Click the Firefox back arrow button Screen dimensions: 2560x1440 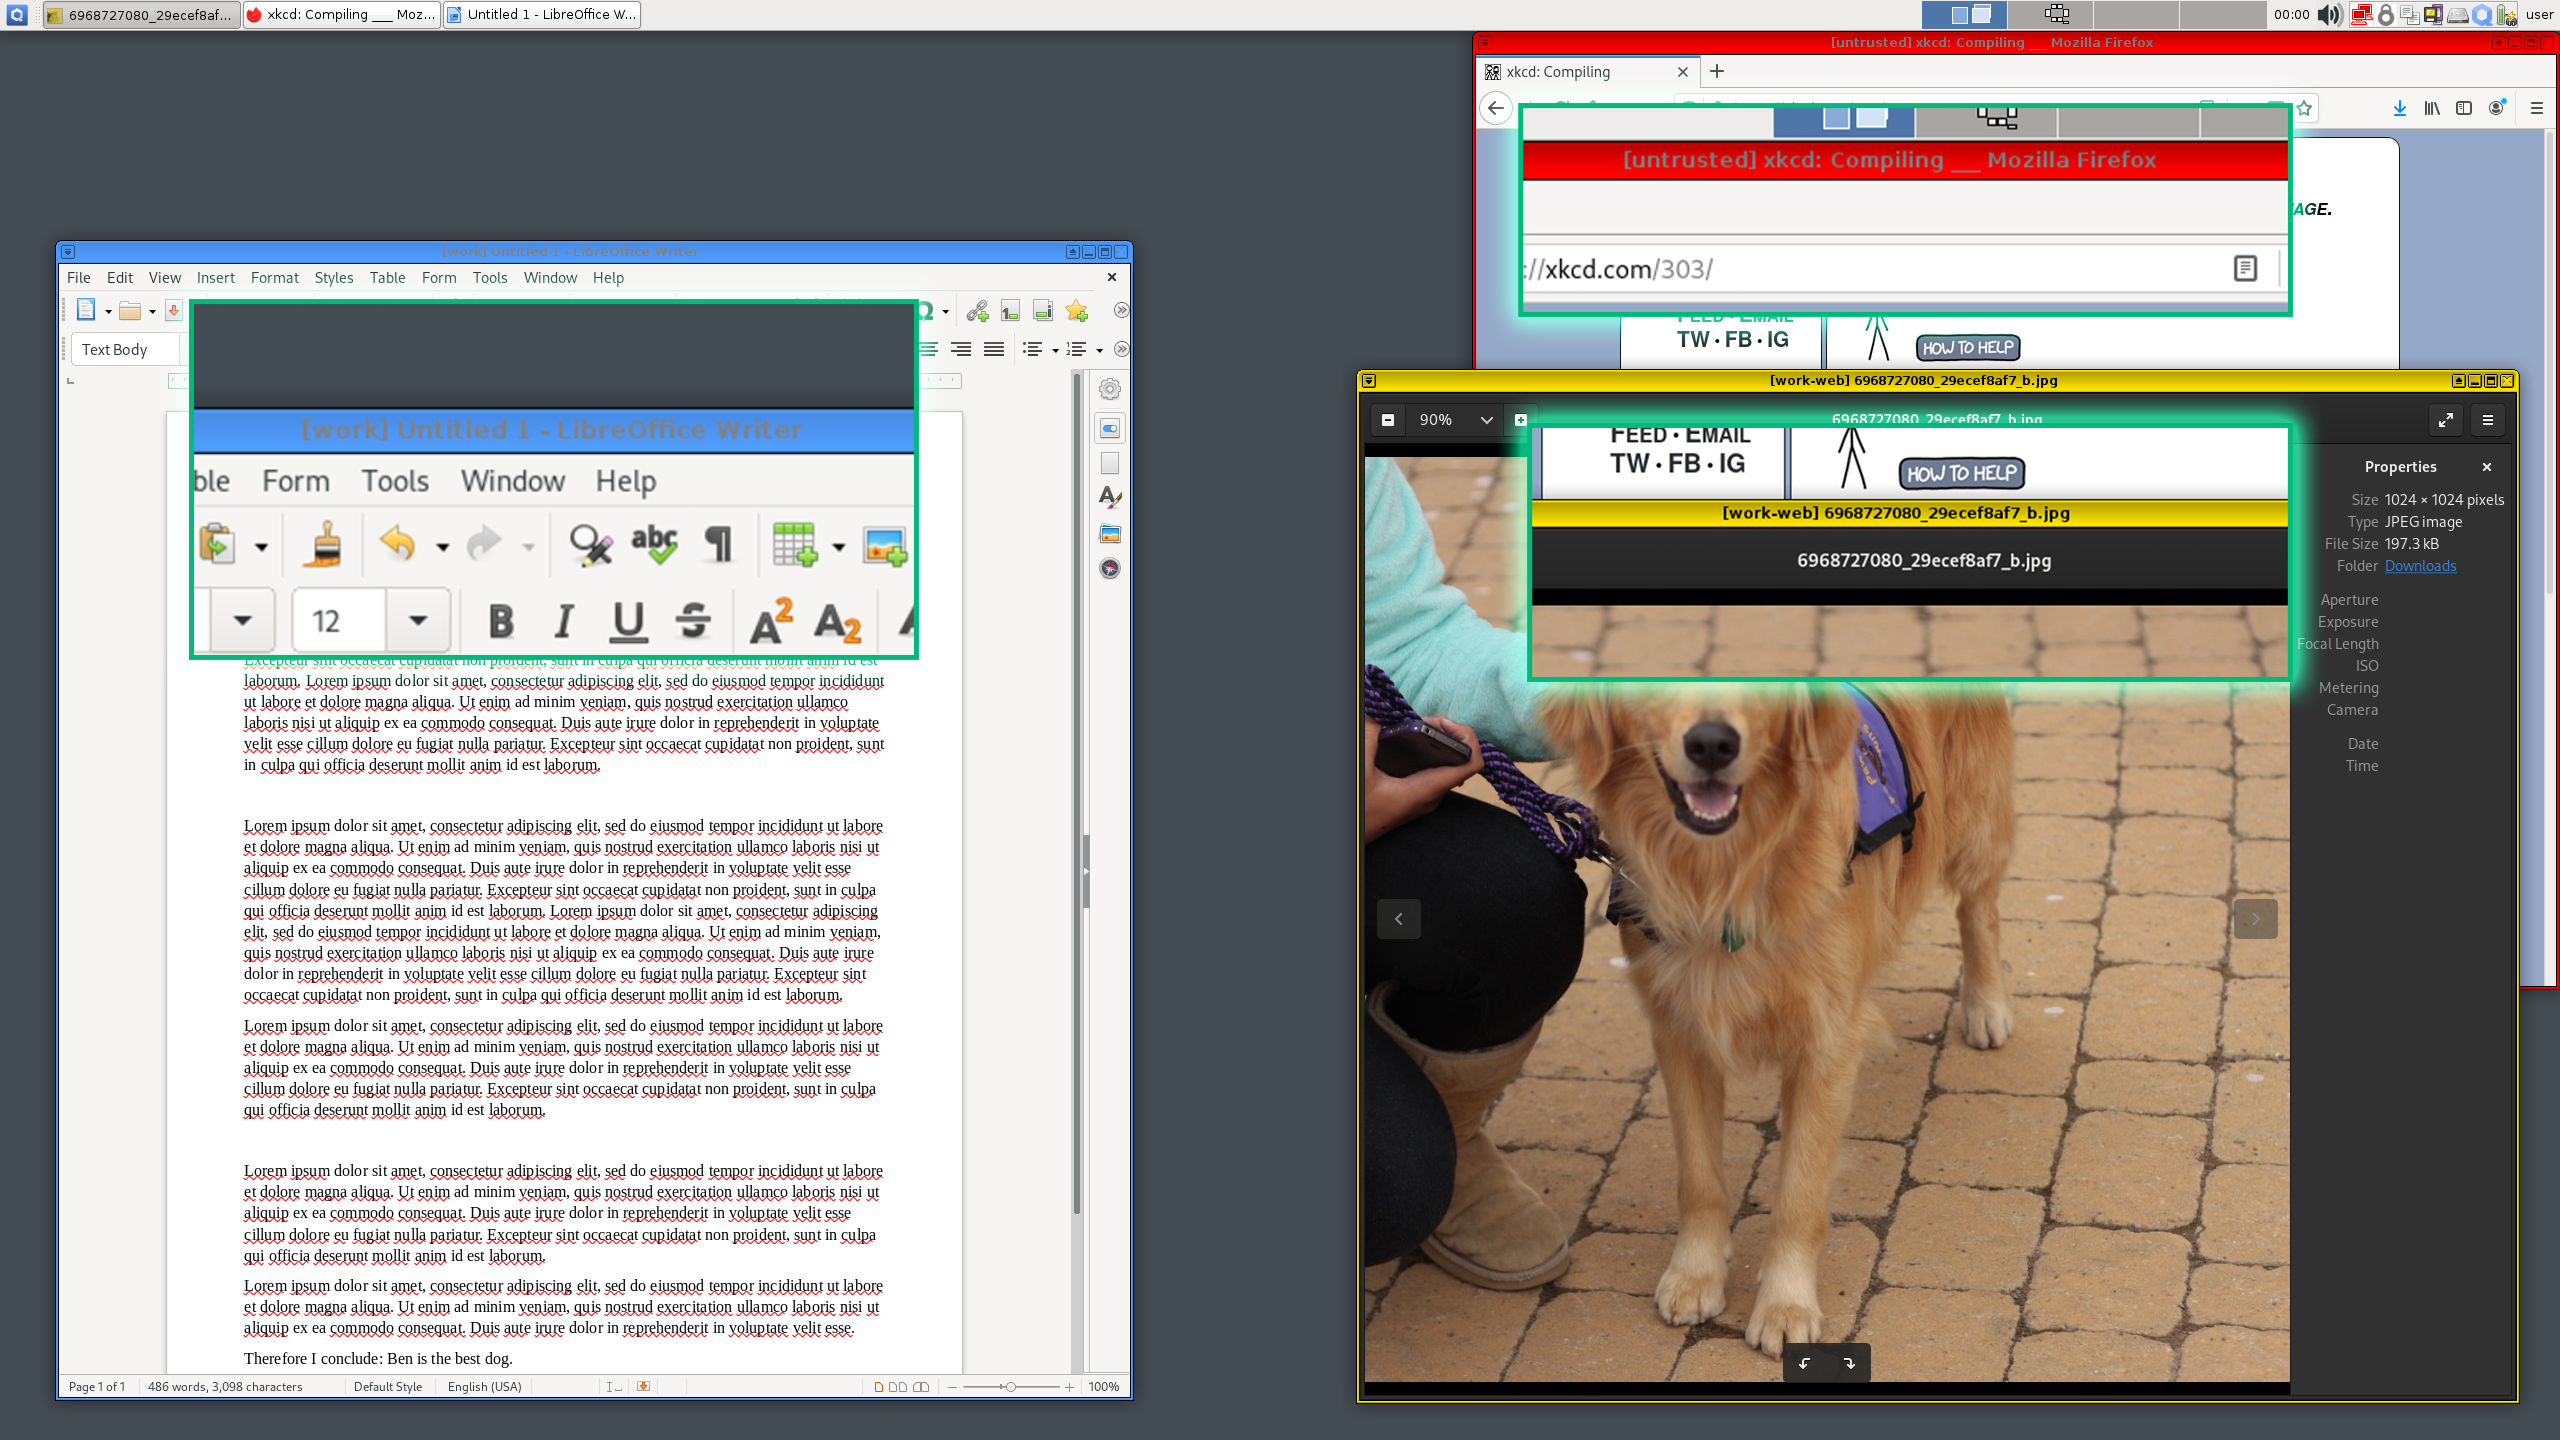1496,108
